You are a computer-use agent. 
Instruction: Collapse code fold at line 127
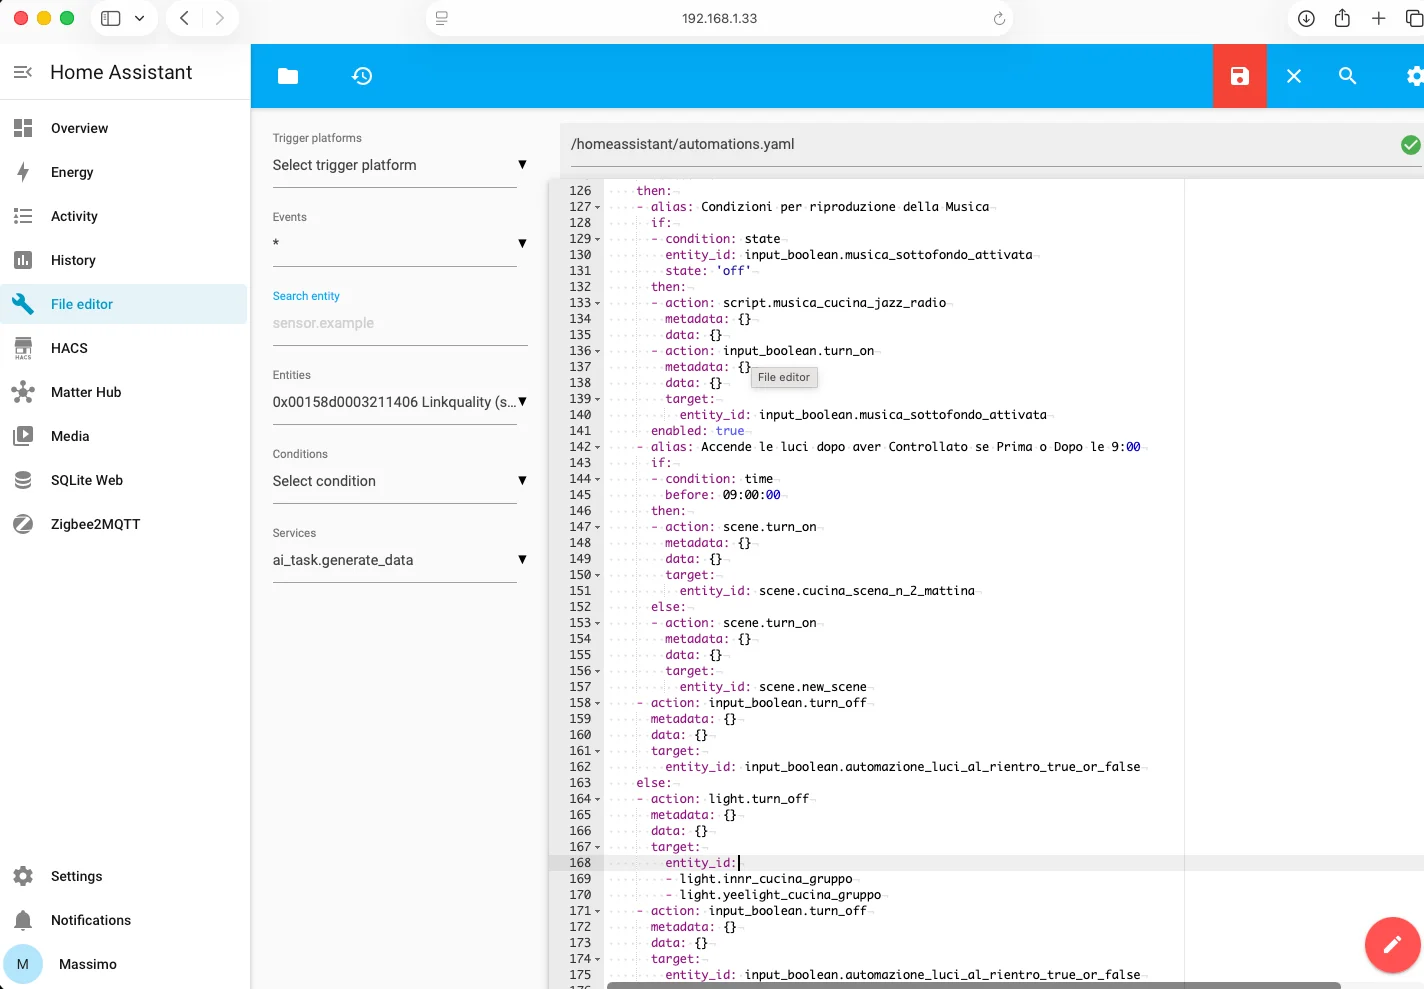click(598, 207)
